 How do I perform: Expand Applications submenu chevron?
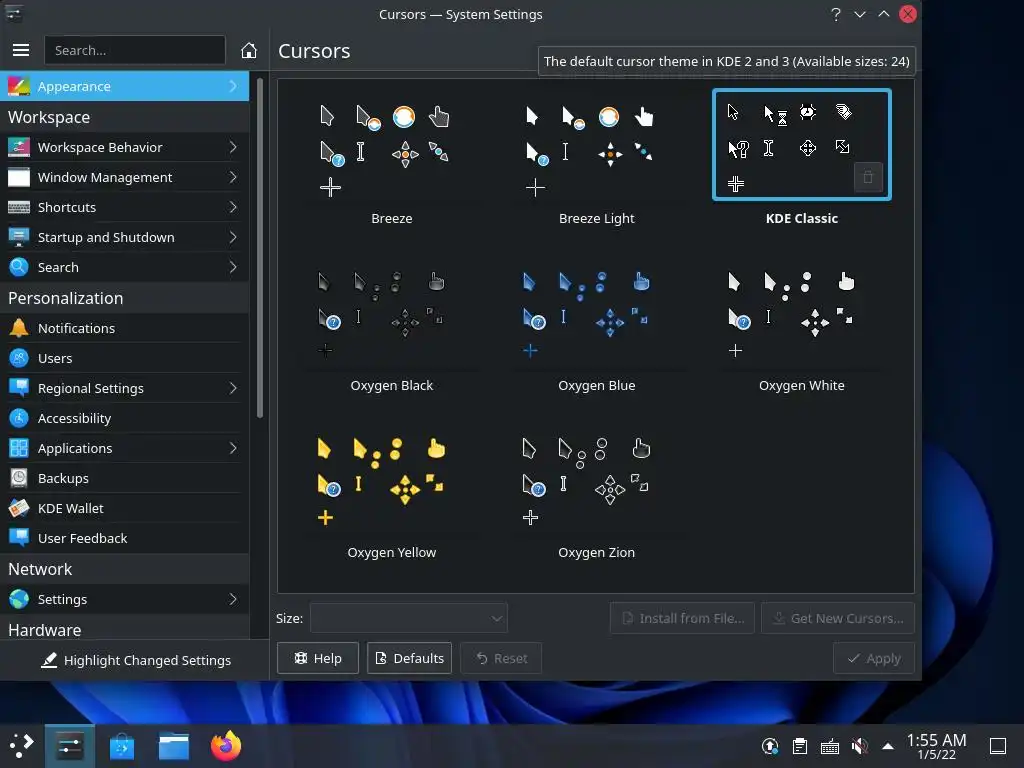click(x=233, y=448)
